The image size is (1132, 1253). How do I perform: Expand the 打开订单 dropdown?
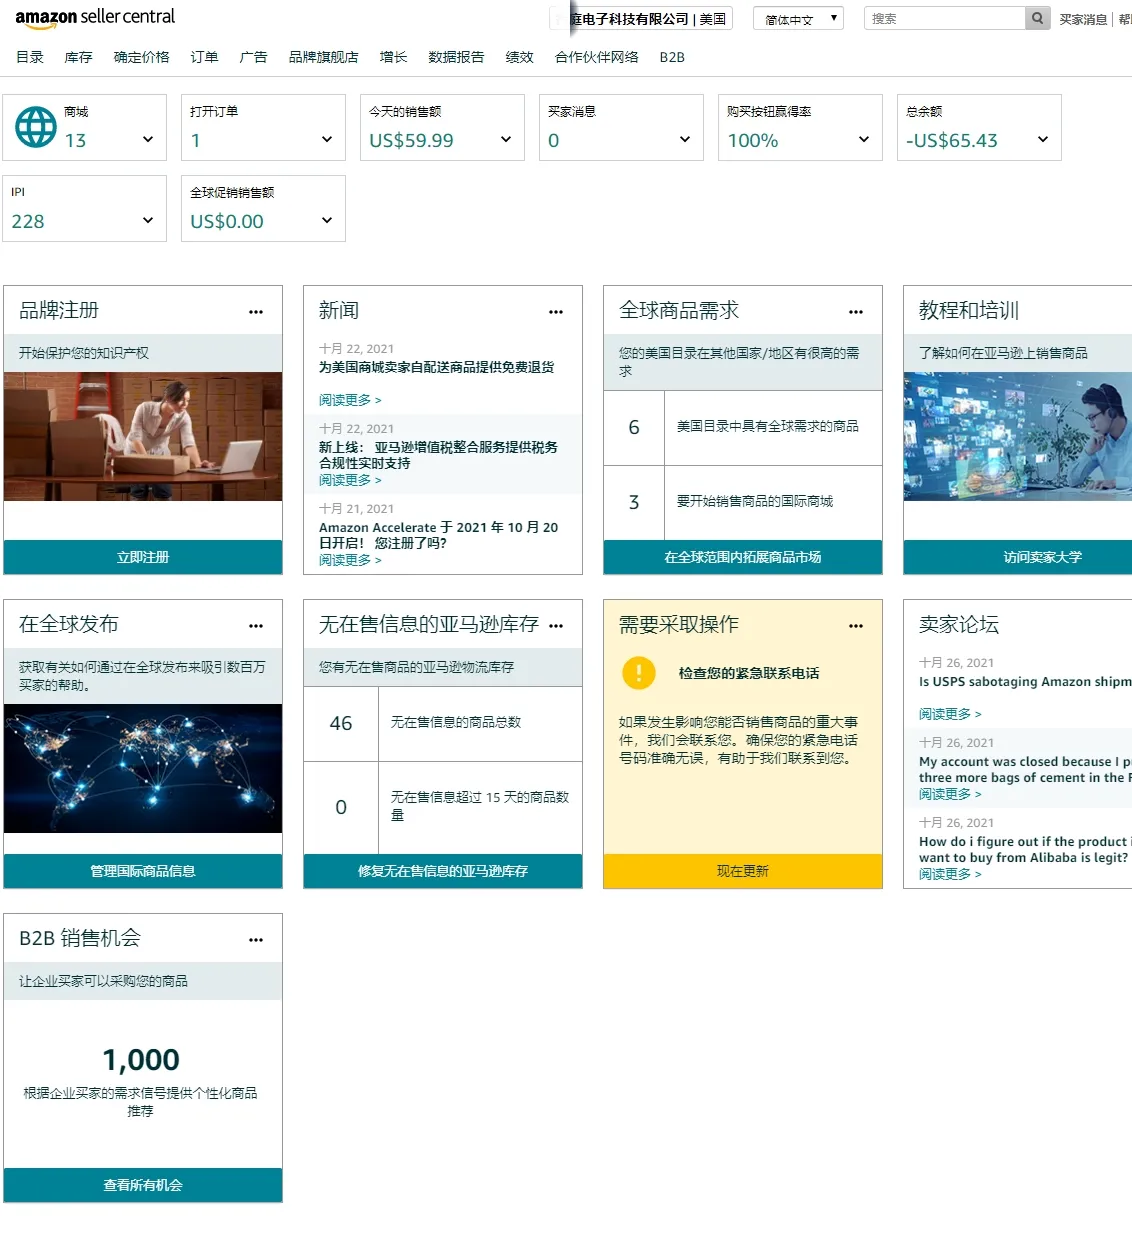(x=327, y=140)
